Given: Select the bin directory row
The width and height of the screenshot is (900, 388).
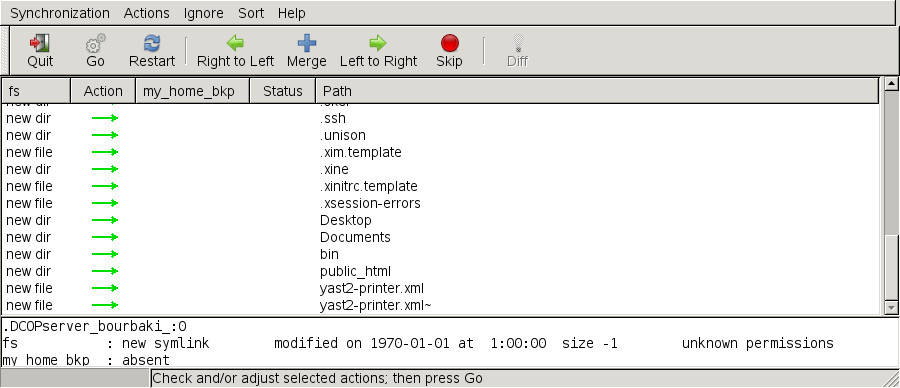Looking at the screenshot, I should coord(440,254).
